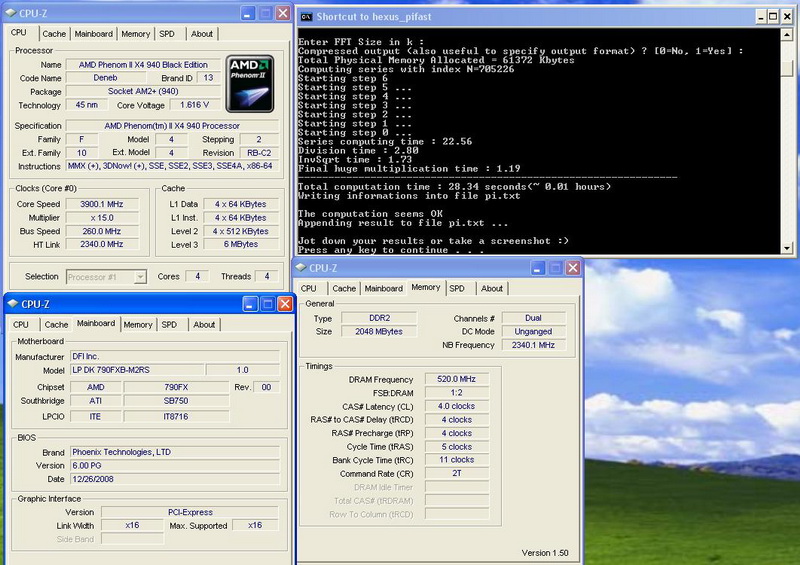
Task: Switch to Memory tab in top CPU-Z window
Action: tap(135, 34)
